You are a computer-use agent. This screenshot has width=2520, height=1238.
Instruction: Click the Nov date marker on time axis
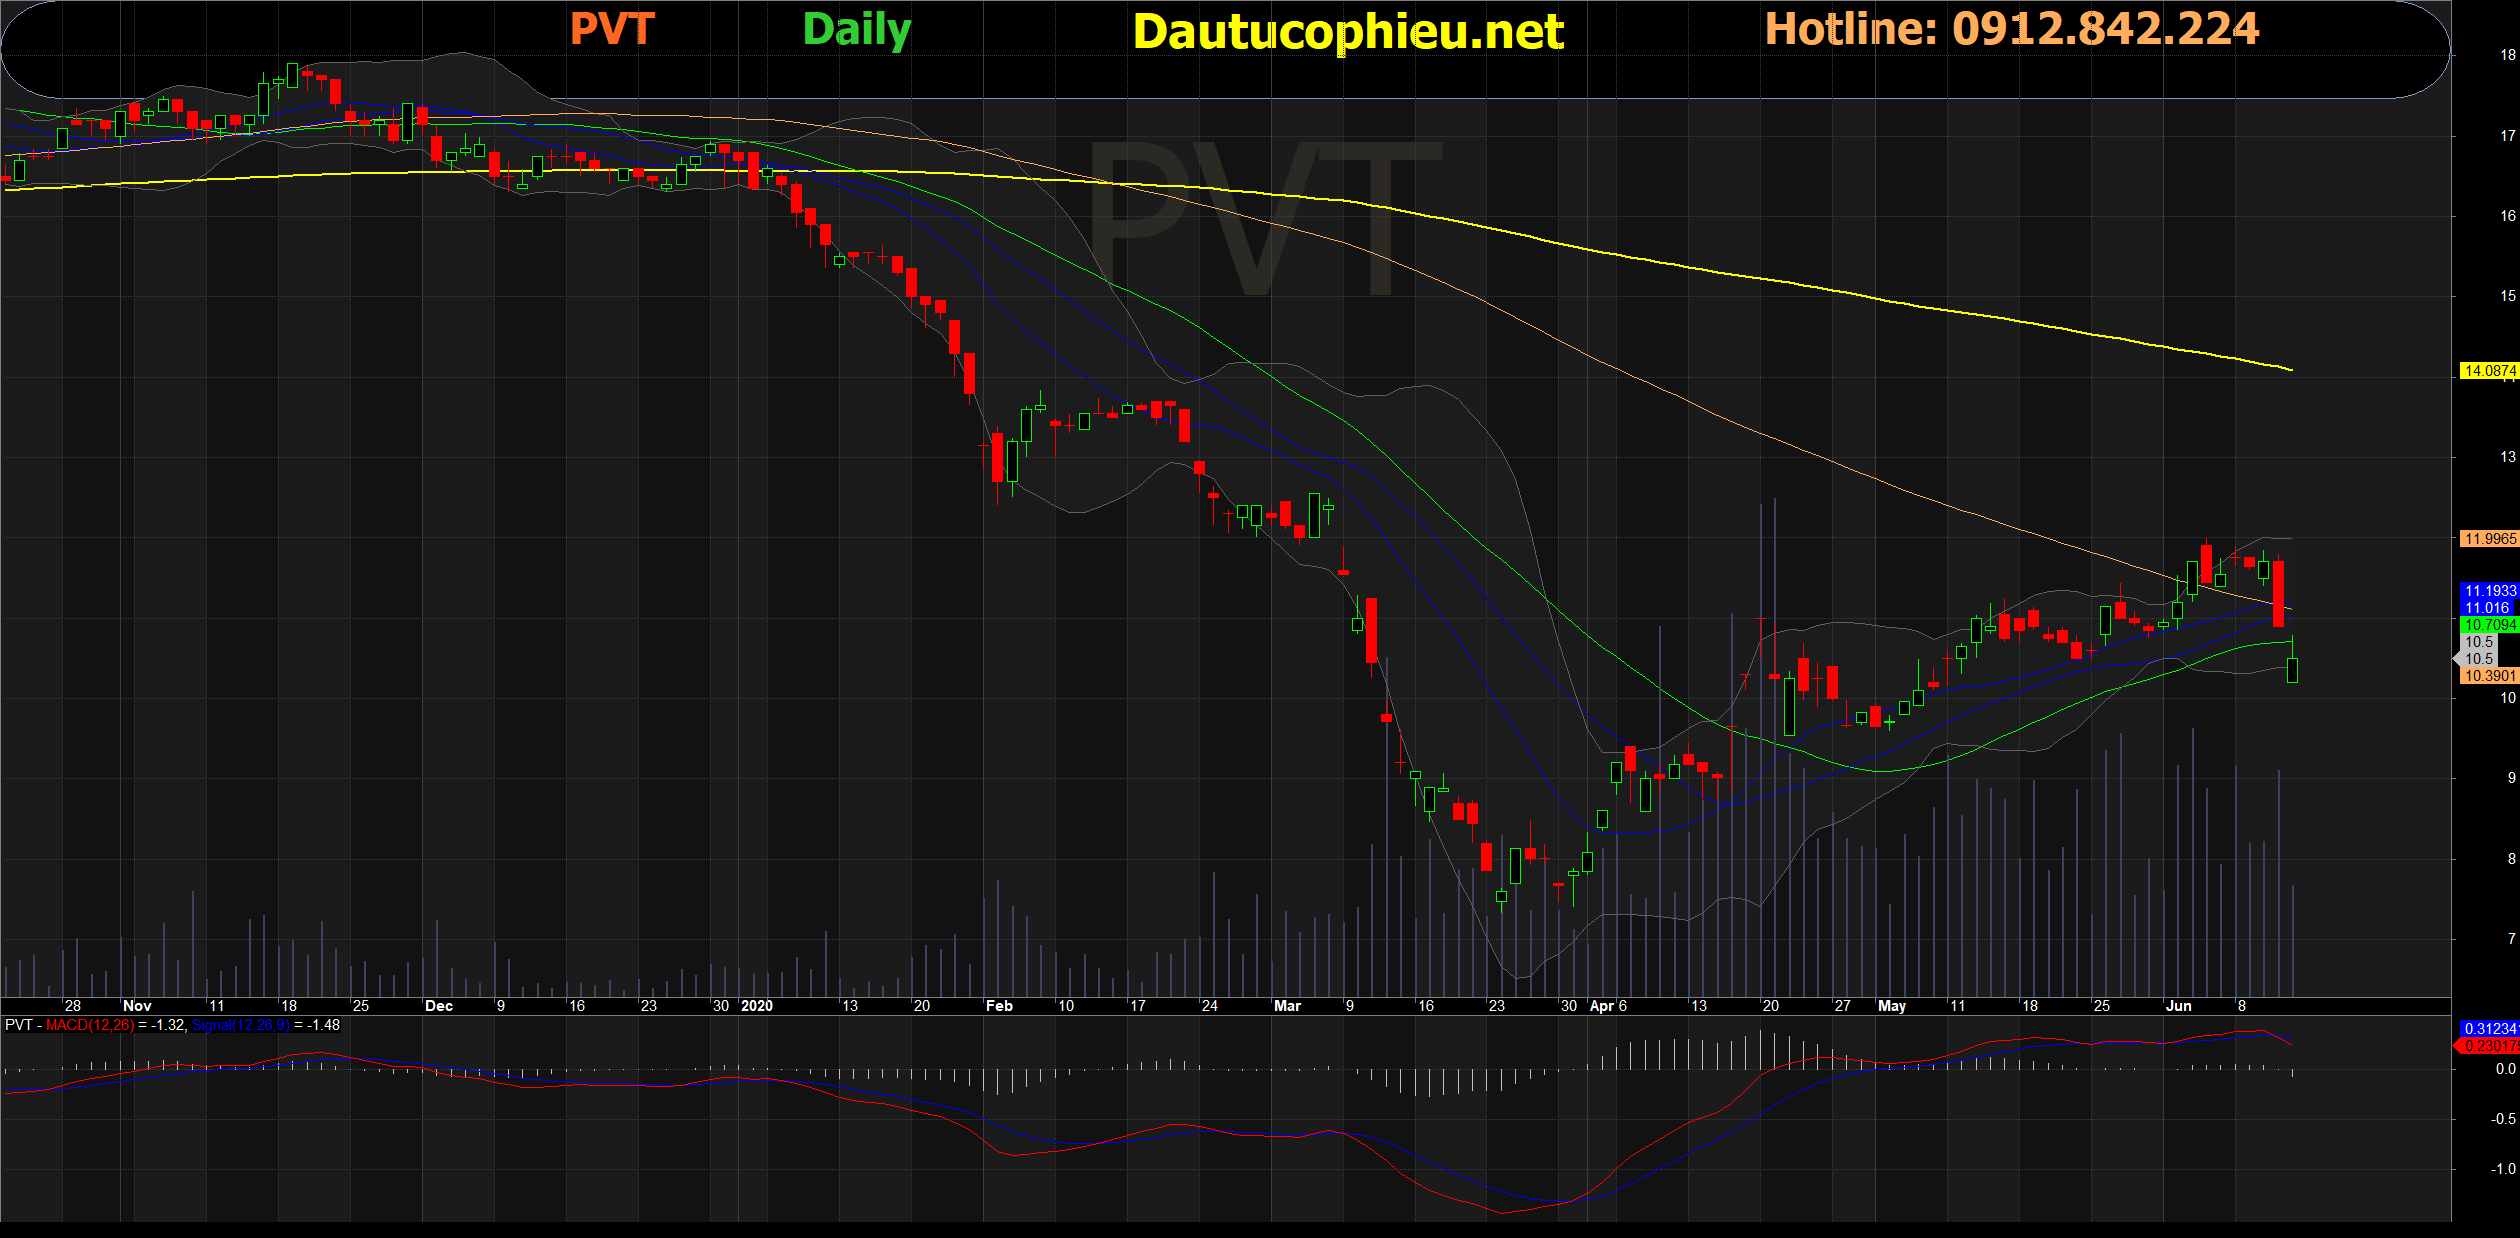137,1006
